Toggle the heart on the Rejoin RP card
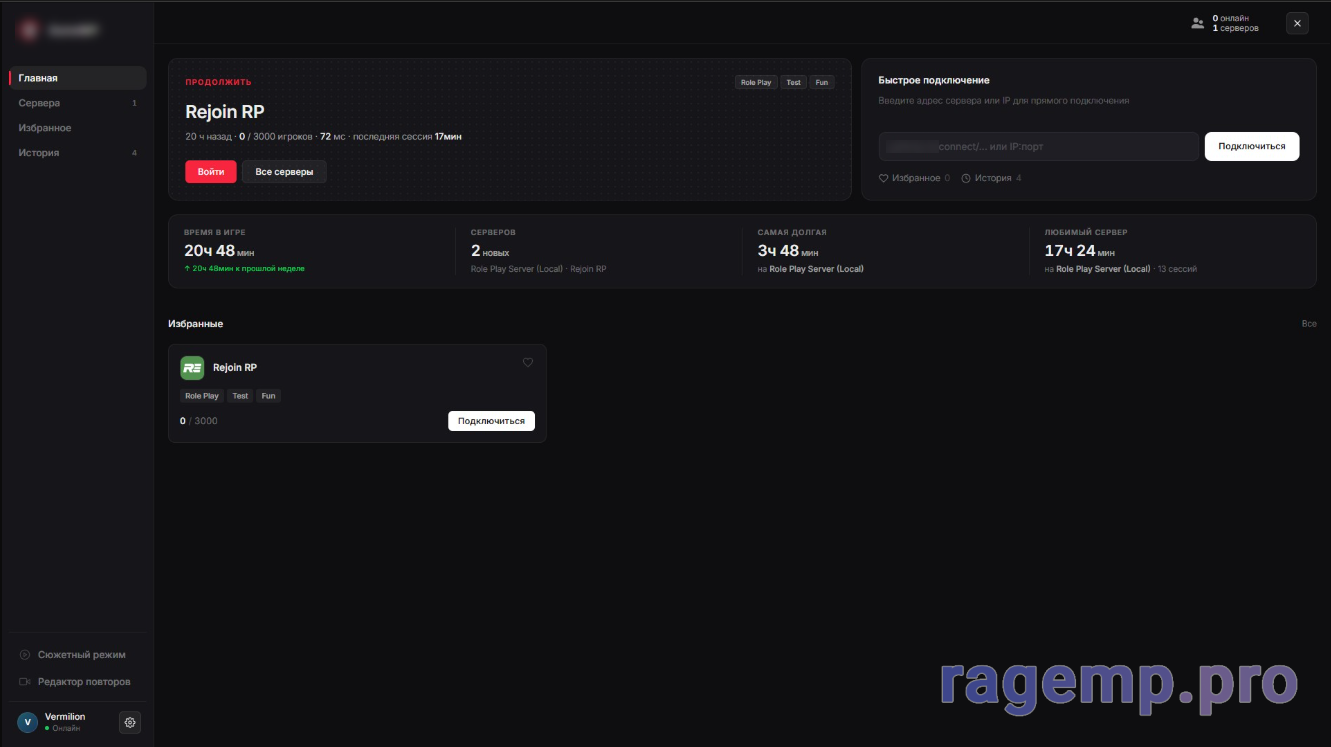This screenshot has width=1331, height=747. point(528,363)
